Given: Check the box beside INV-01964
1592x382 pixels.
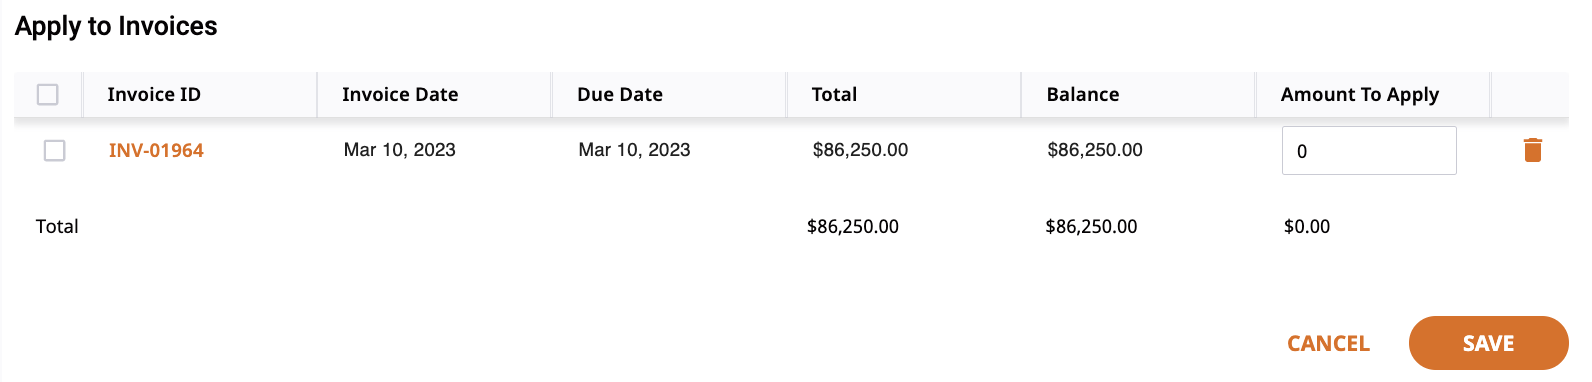Looking at the screenshot, I should pyautogui.click(x=54, y=150).
